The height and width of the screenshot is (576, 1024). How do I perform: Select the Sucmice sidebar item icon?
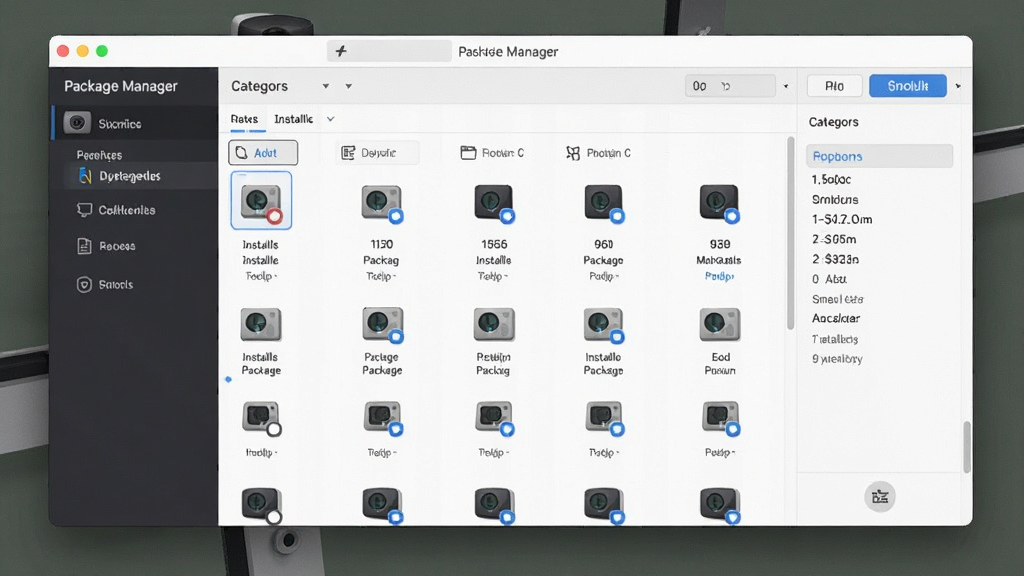[77, 123]
